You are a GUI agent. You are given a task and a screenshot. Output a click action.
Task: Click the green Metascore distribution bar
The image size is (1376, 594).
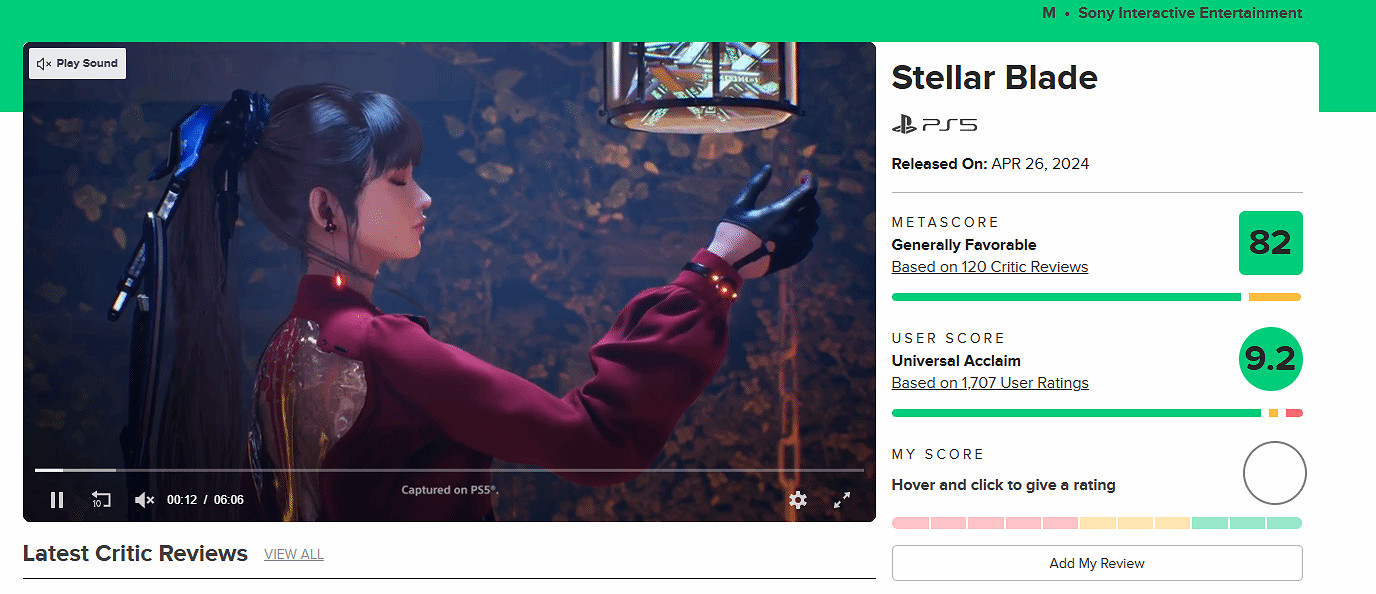(x=1066, y=297)
